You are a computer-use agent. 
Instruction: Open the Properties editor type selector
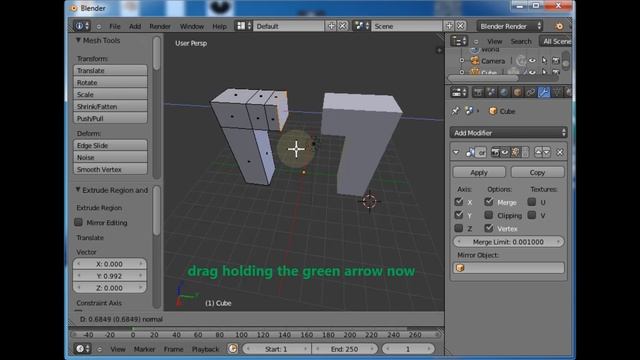click(459, 92)
